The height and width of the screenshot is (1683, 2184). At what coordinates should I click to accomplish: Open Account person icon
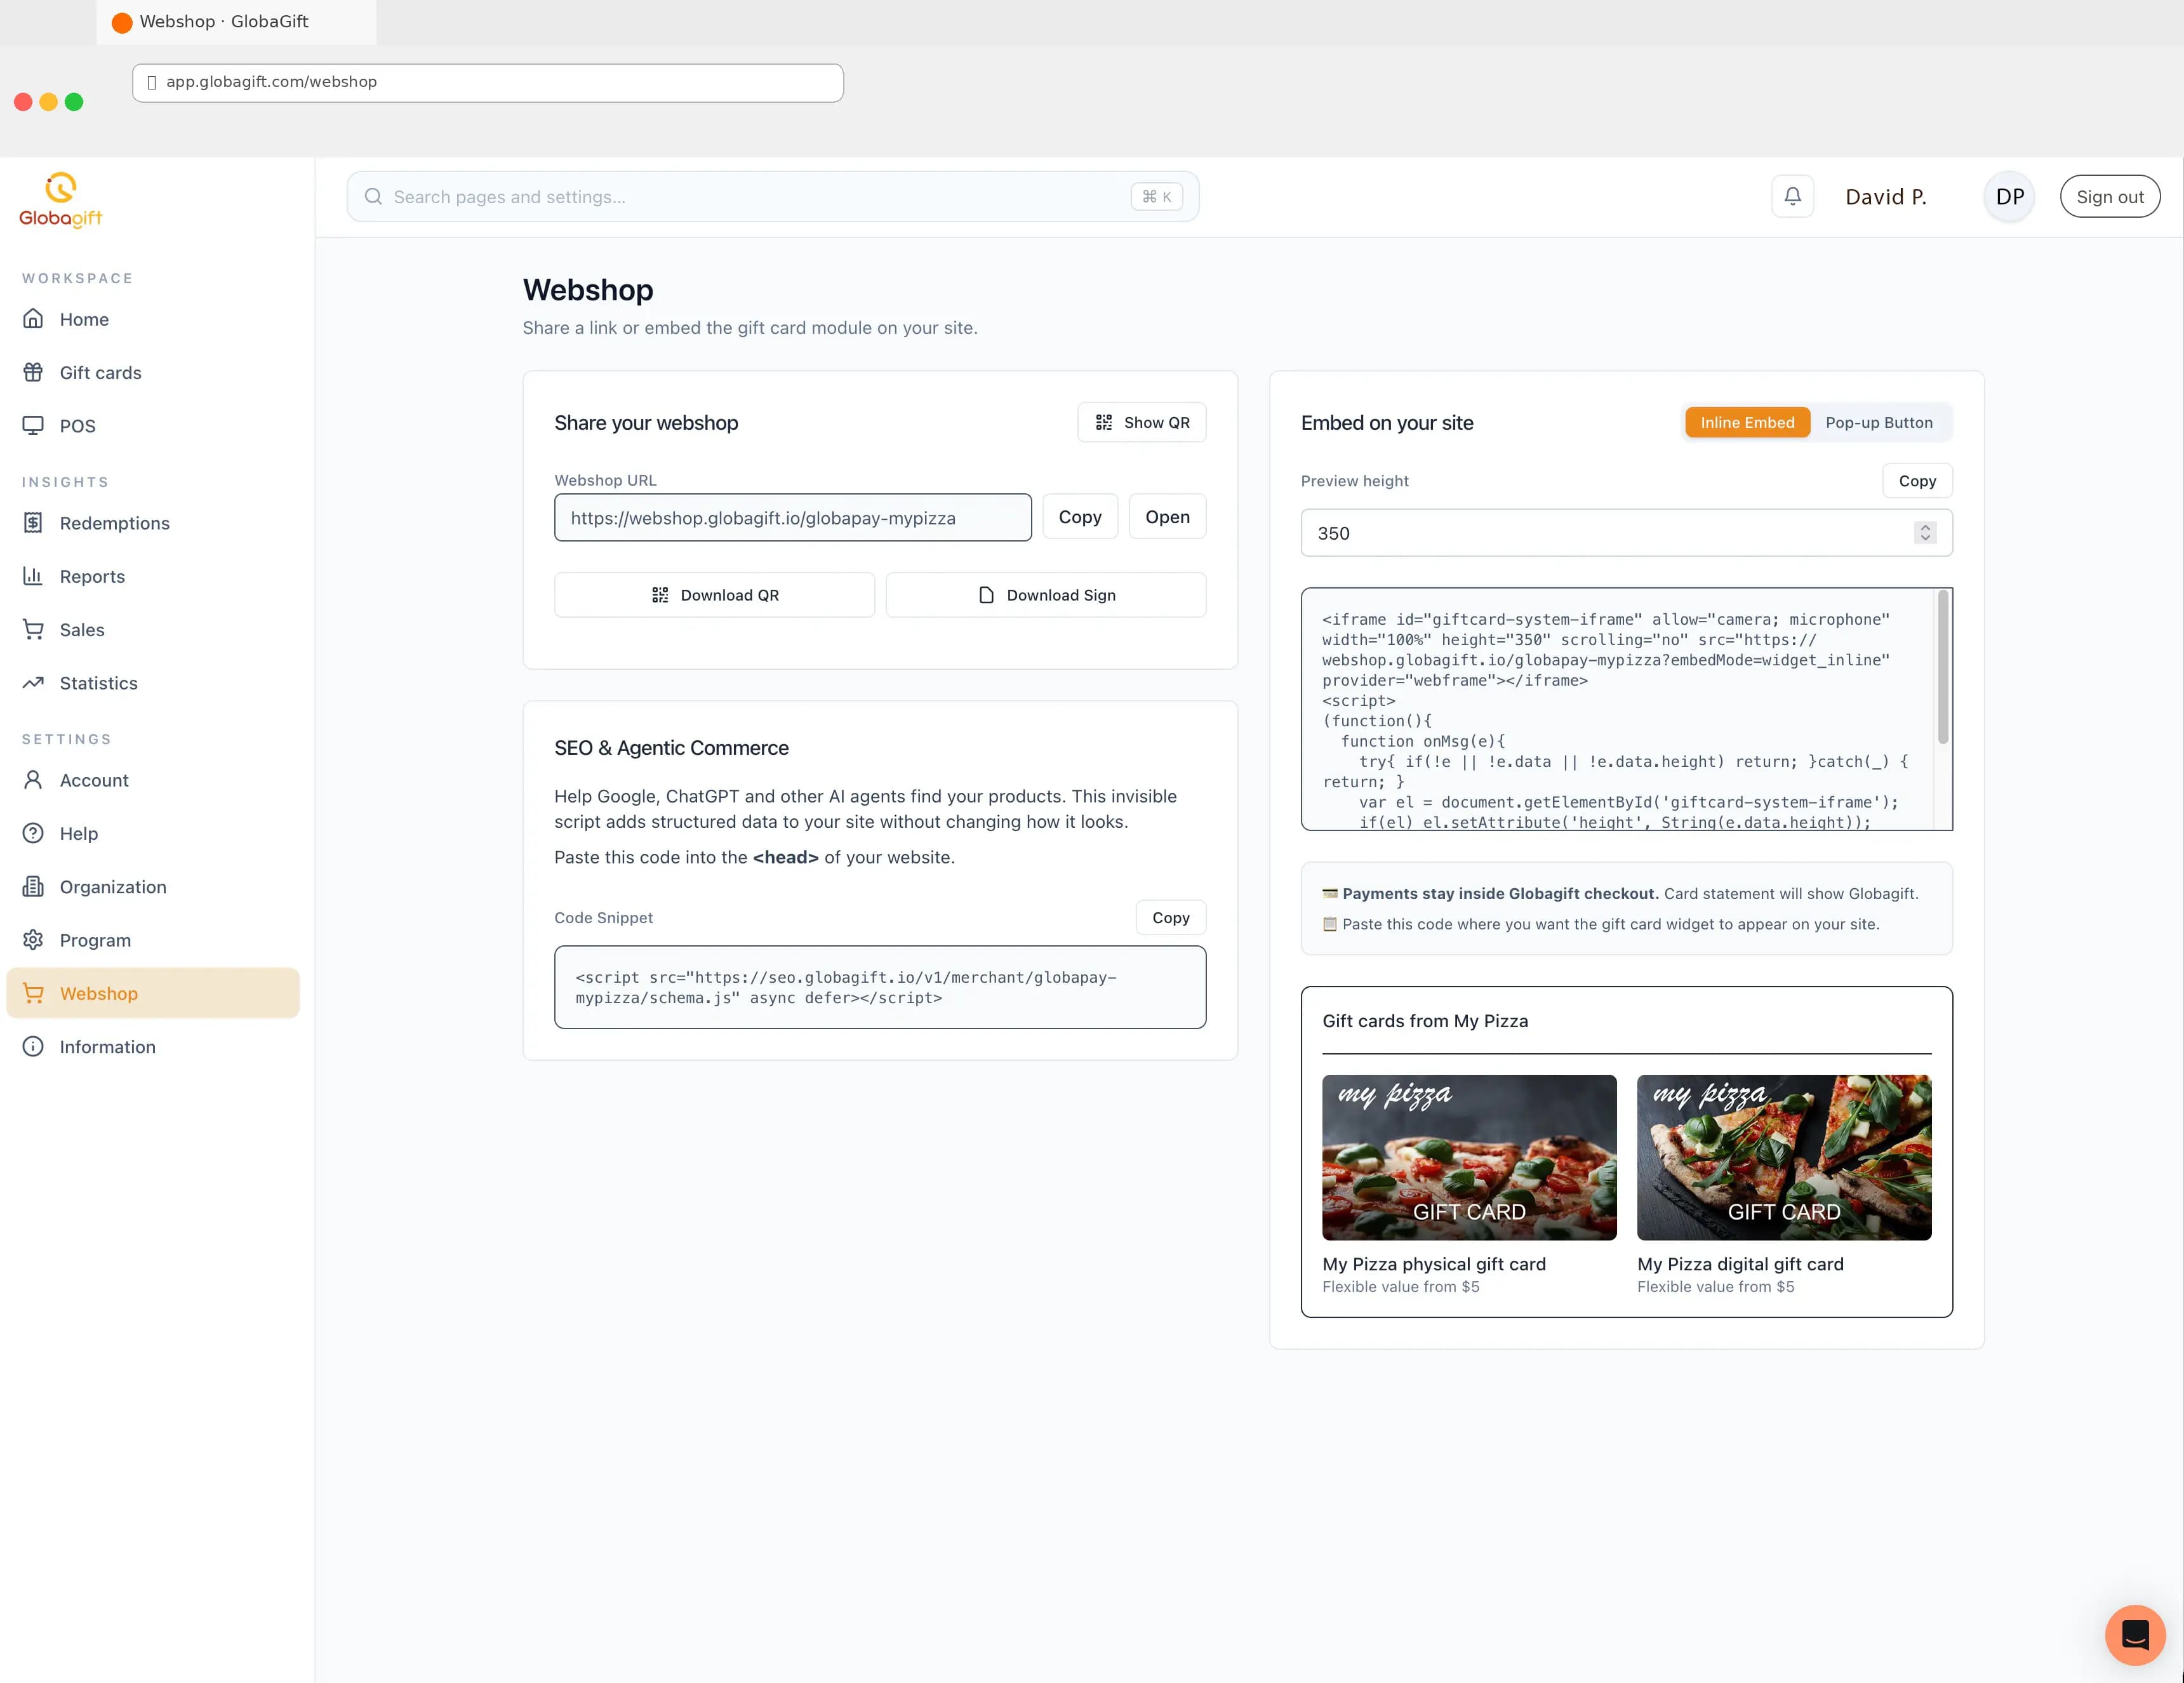[x=33, y=780]
